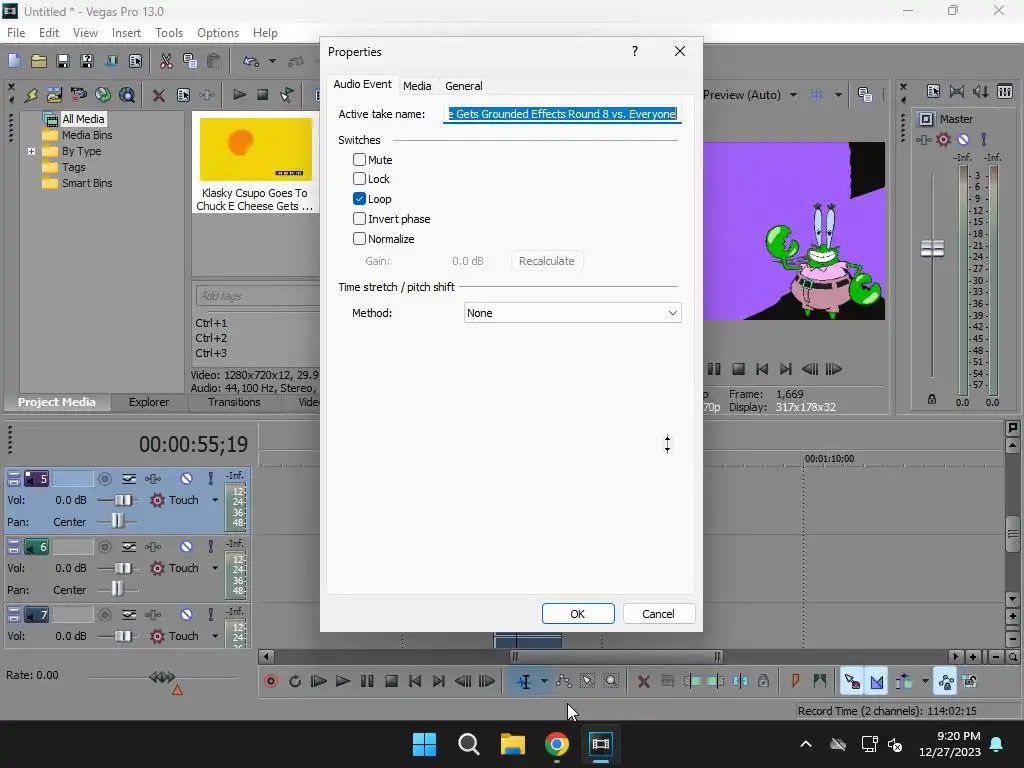Open edit tool selector dropdown arrow
The image size is (1024, 768).
543,681
